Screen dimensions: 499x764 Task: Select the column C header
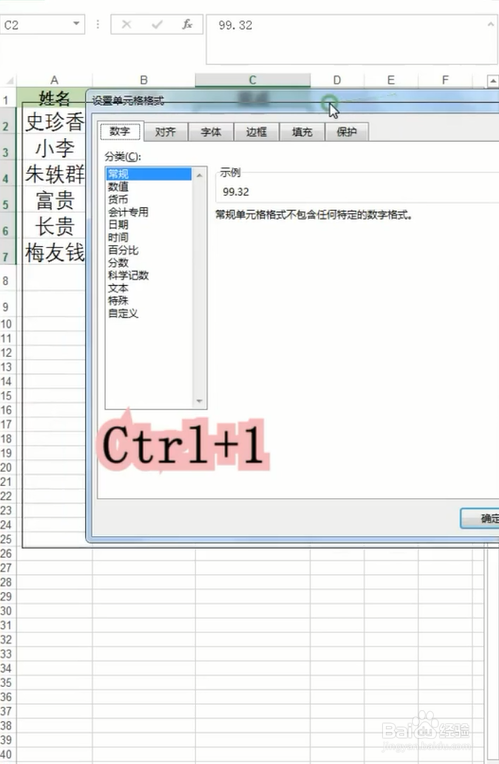(252, 80)
